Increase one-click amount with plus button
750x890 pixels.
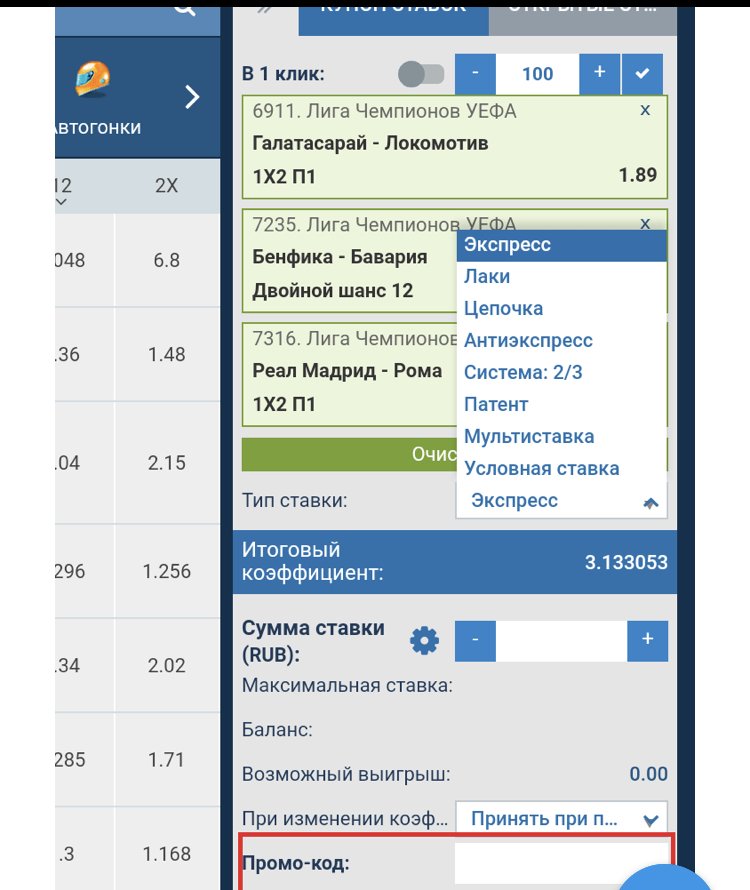[x=600, y=74]
